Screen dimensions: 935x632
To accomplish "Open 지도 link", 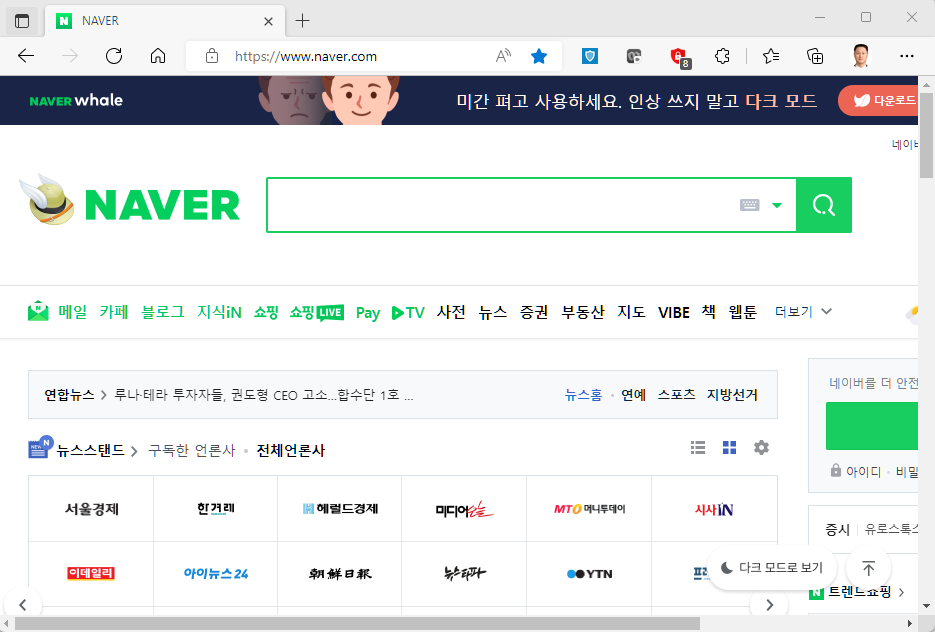I will point(631,312).
